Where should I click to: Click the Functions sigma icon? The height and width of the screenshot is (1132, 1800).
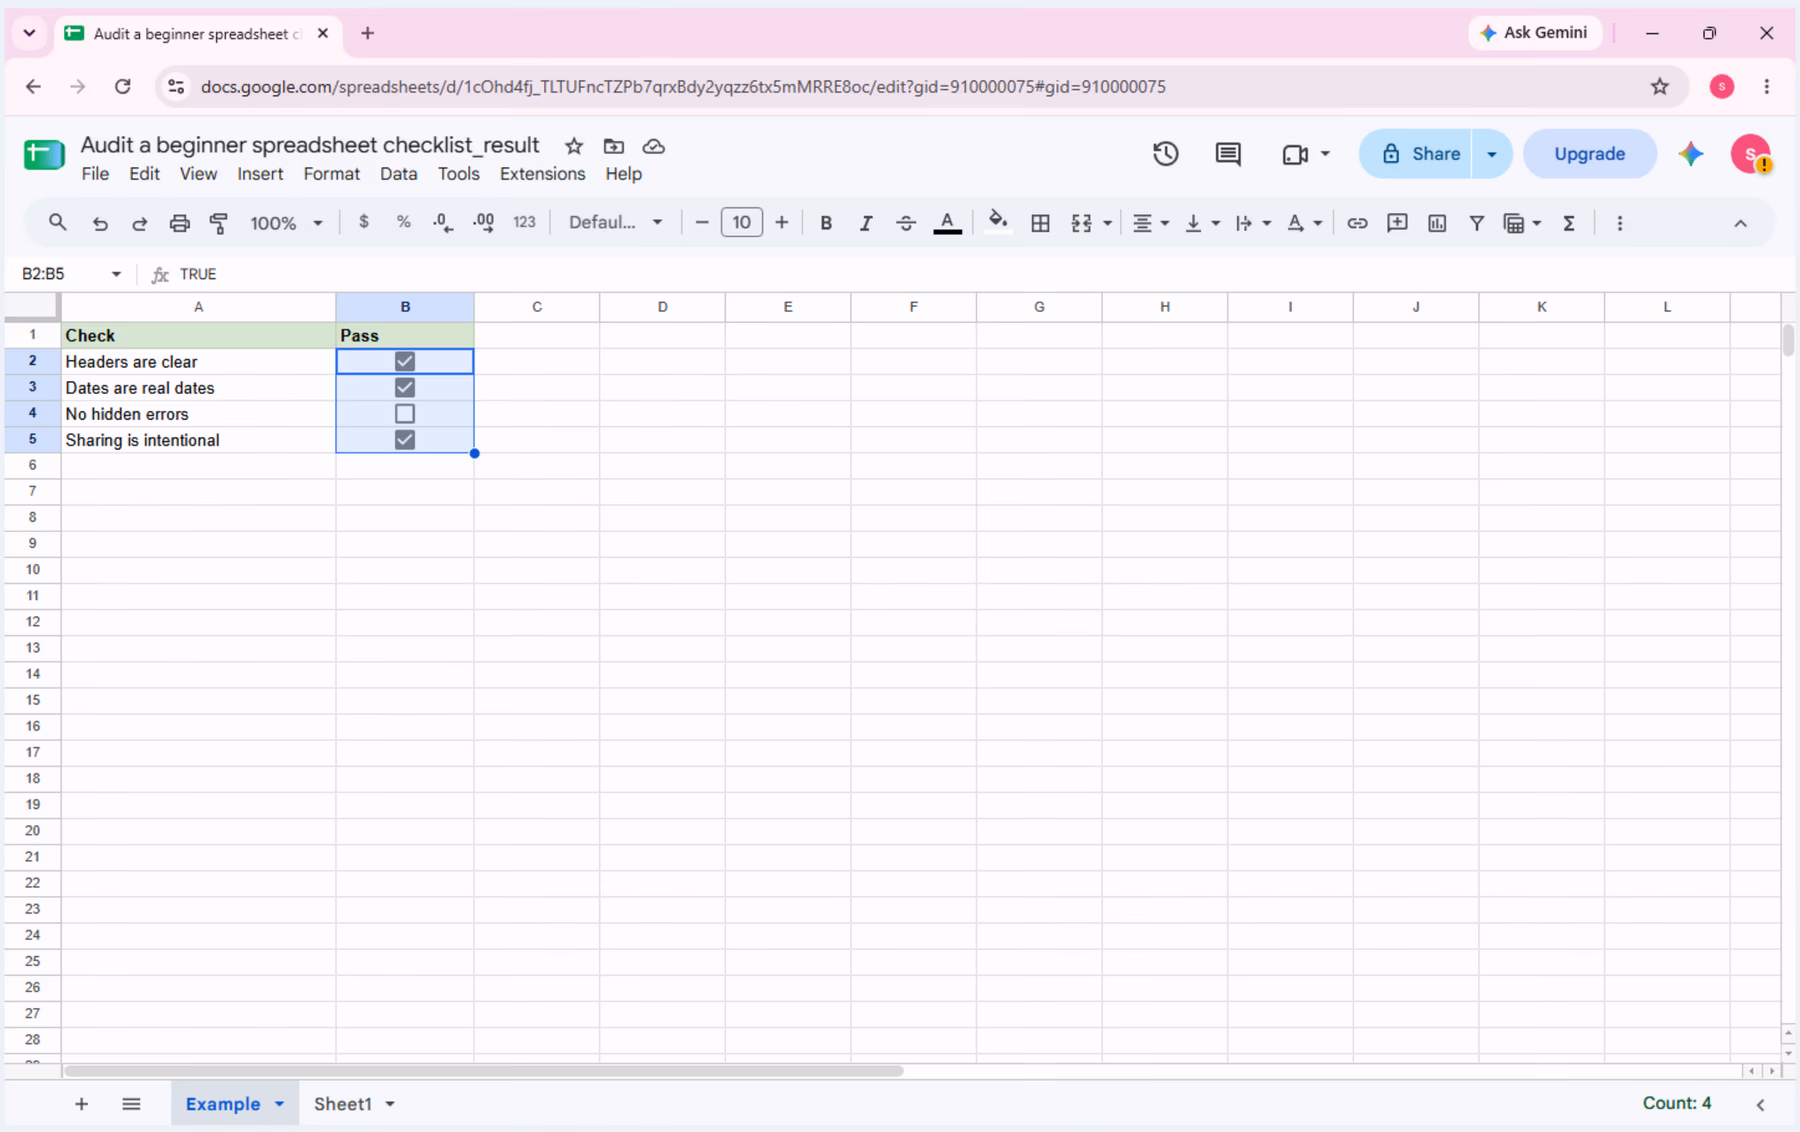tap(1569, 223)
